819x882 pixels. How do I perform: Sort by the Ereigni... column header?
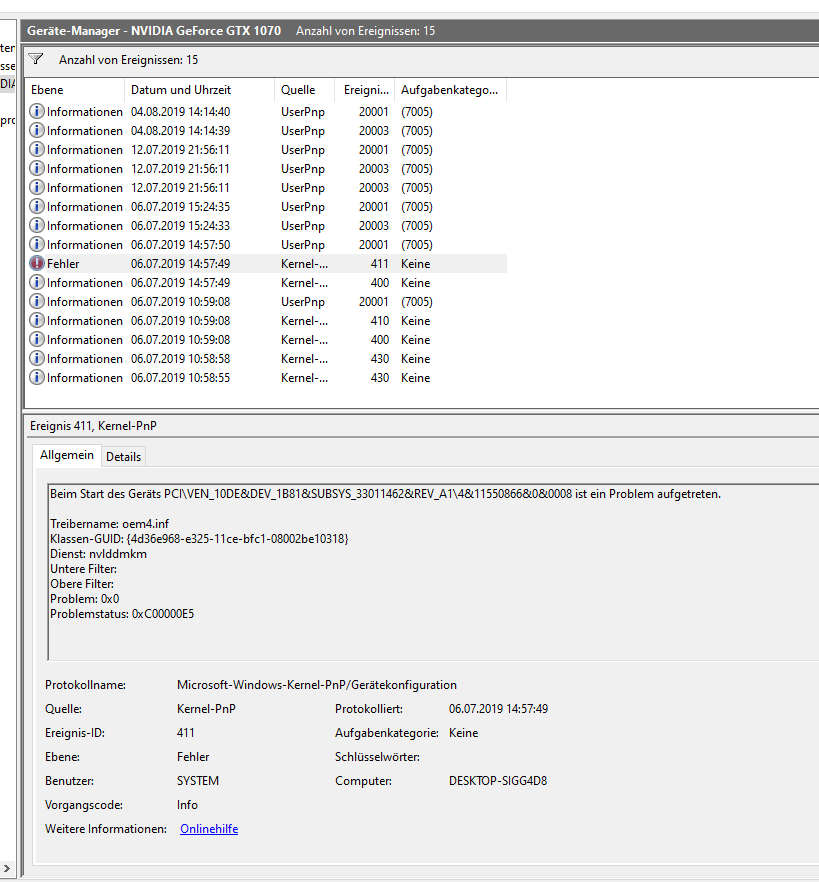point(365,90)
